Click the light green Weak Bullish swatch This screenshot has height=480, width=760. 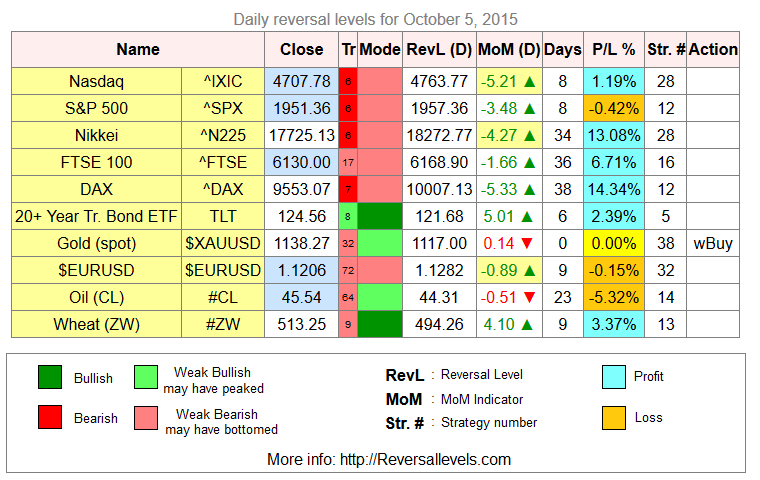click(146, 377)
